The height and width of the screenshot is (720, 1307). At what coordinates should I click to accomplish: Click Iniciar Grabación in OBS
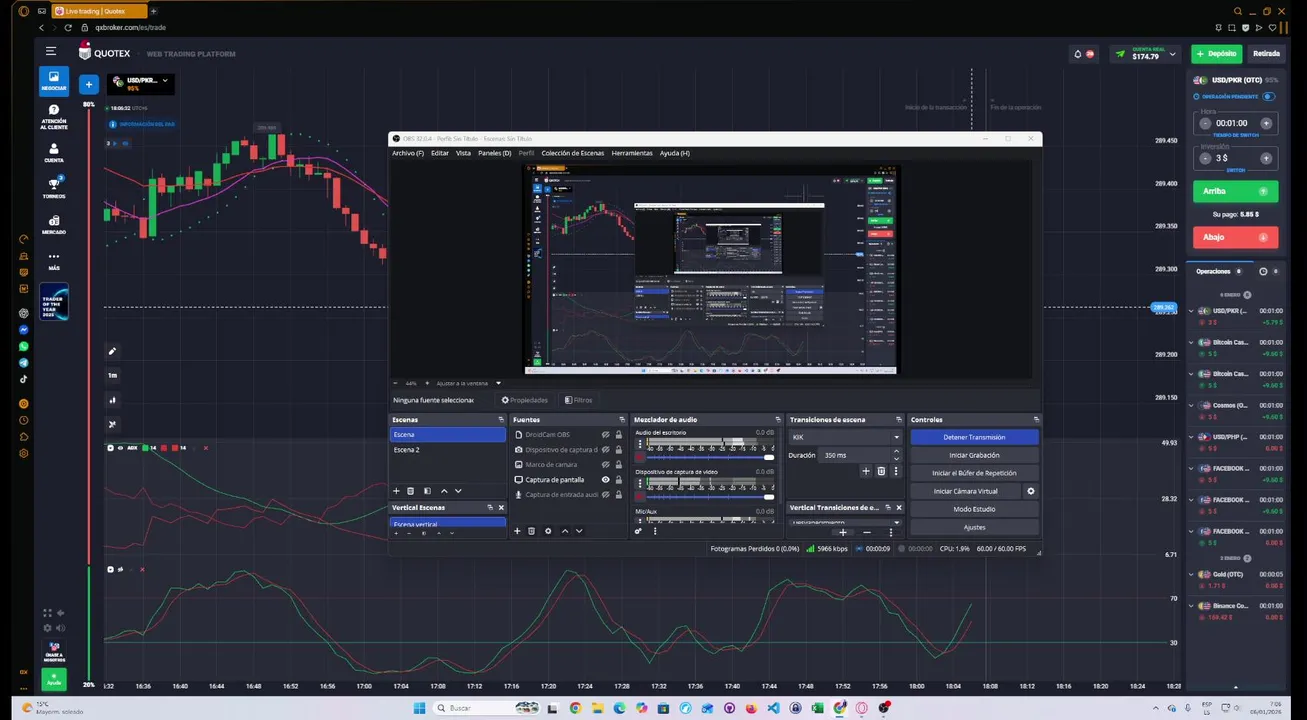click(974, 455)
